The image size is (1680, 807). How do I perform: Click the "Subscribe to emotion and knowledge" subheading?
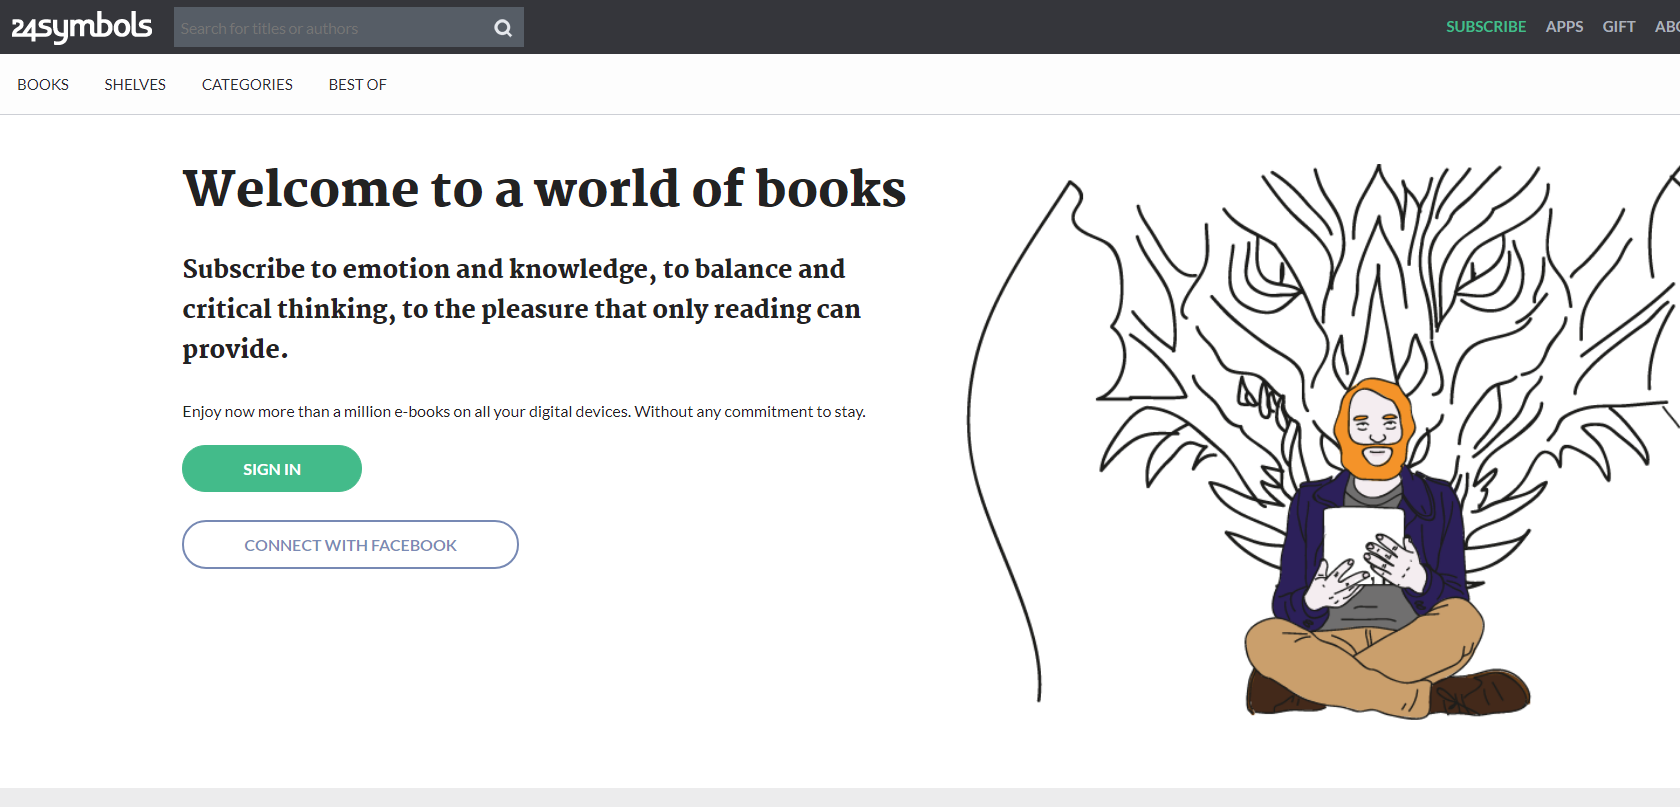[521, 309]
